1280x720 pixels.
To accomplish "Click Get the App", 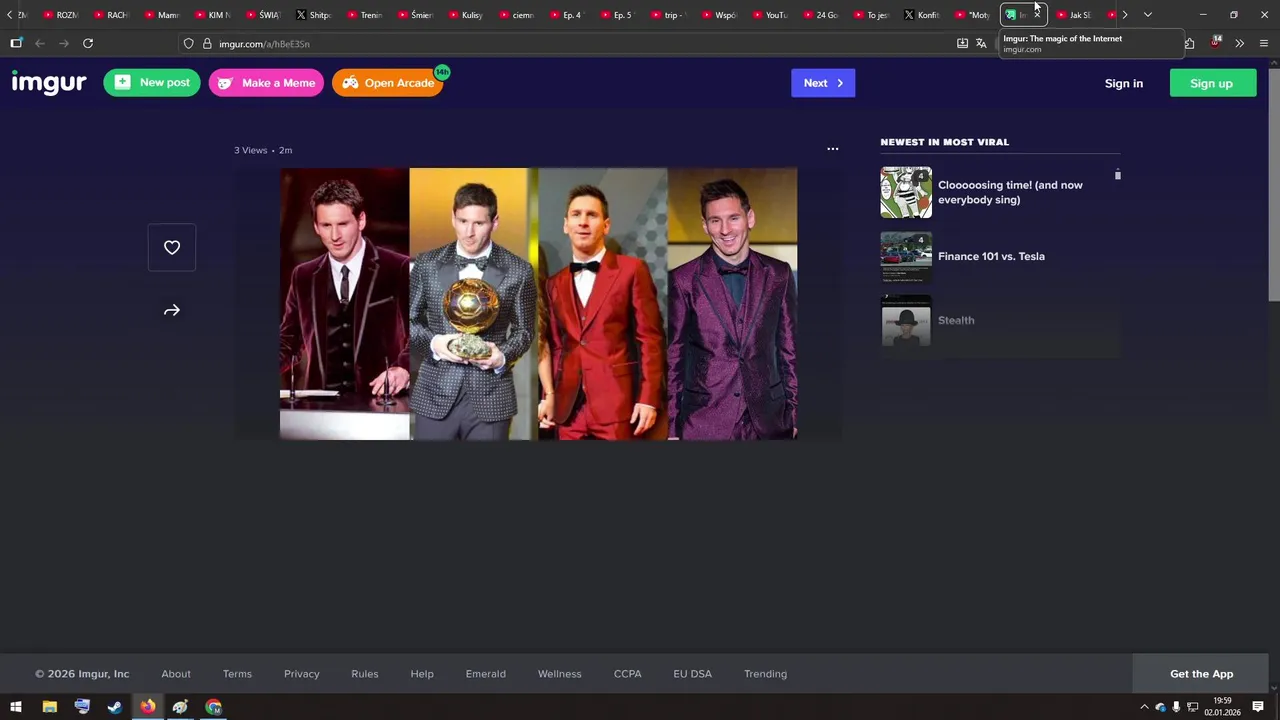I will 1202,674.
